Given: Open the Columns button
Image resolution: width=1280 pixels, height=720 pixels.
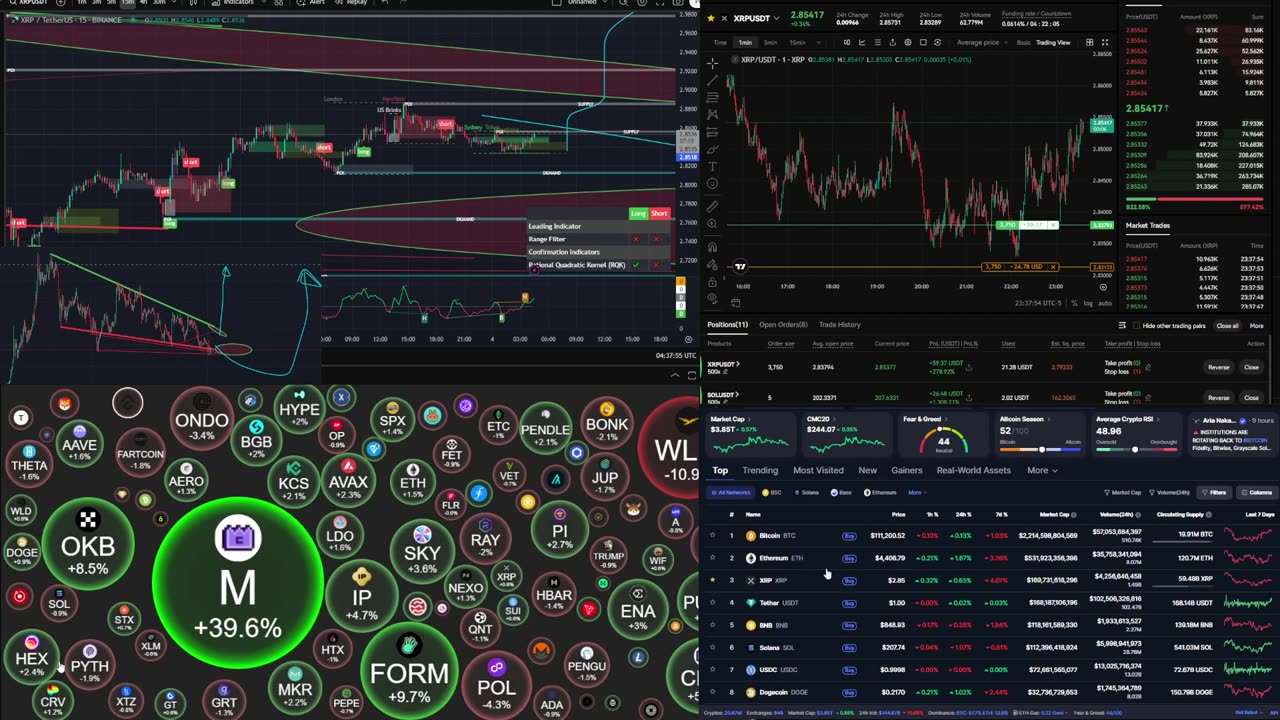Looking at the screenshot, I should pyautogui.click(x=1256, y=492).
